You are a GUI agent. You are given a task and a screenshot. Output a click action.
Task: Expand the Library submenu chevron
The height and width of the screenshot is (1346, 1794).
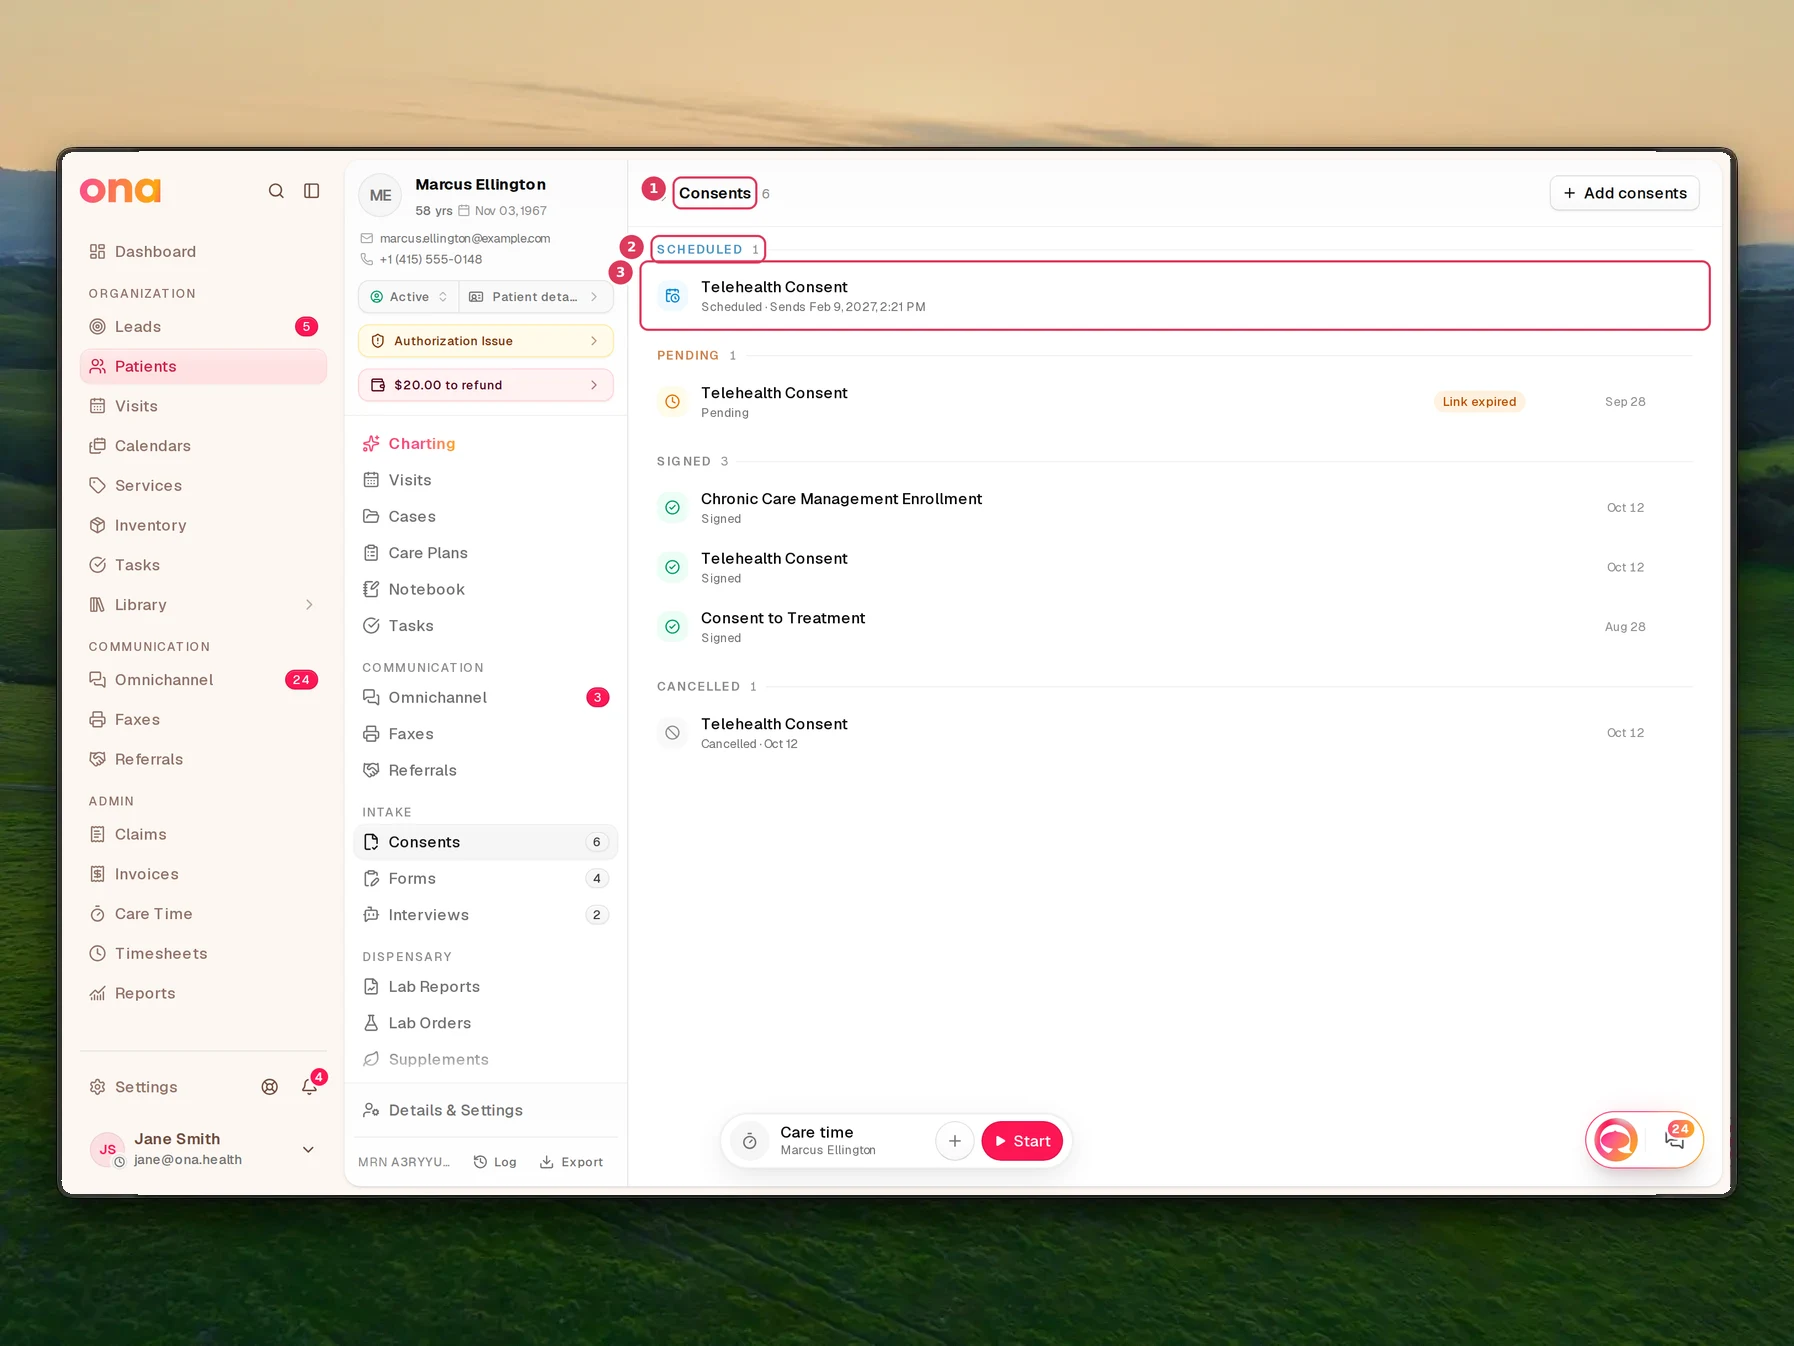click(x=309, y=605)
